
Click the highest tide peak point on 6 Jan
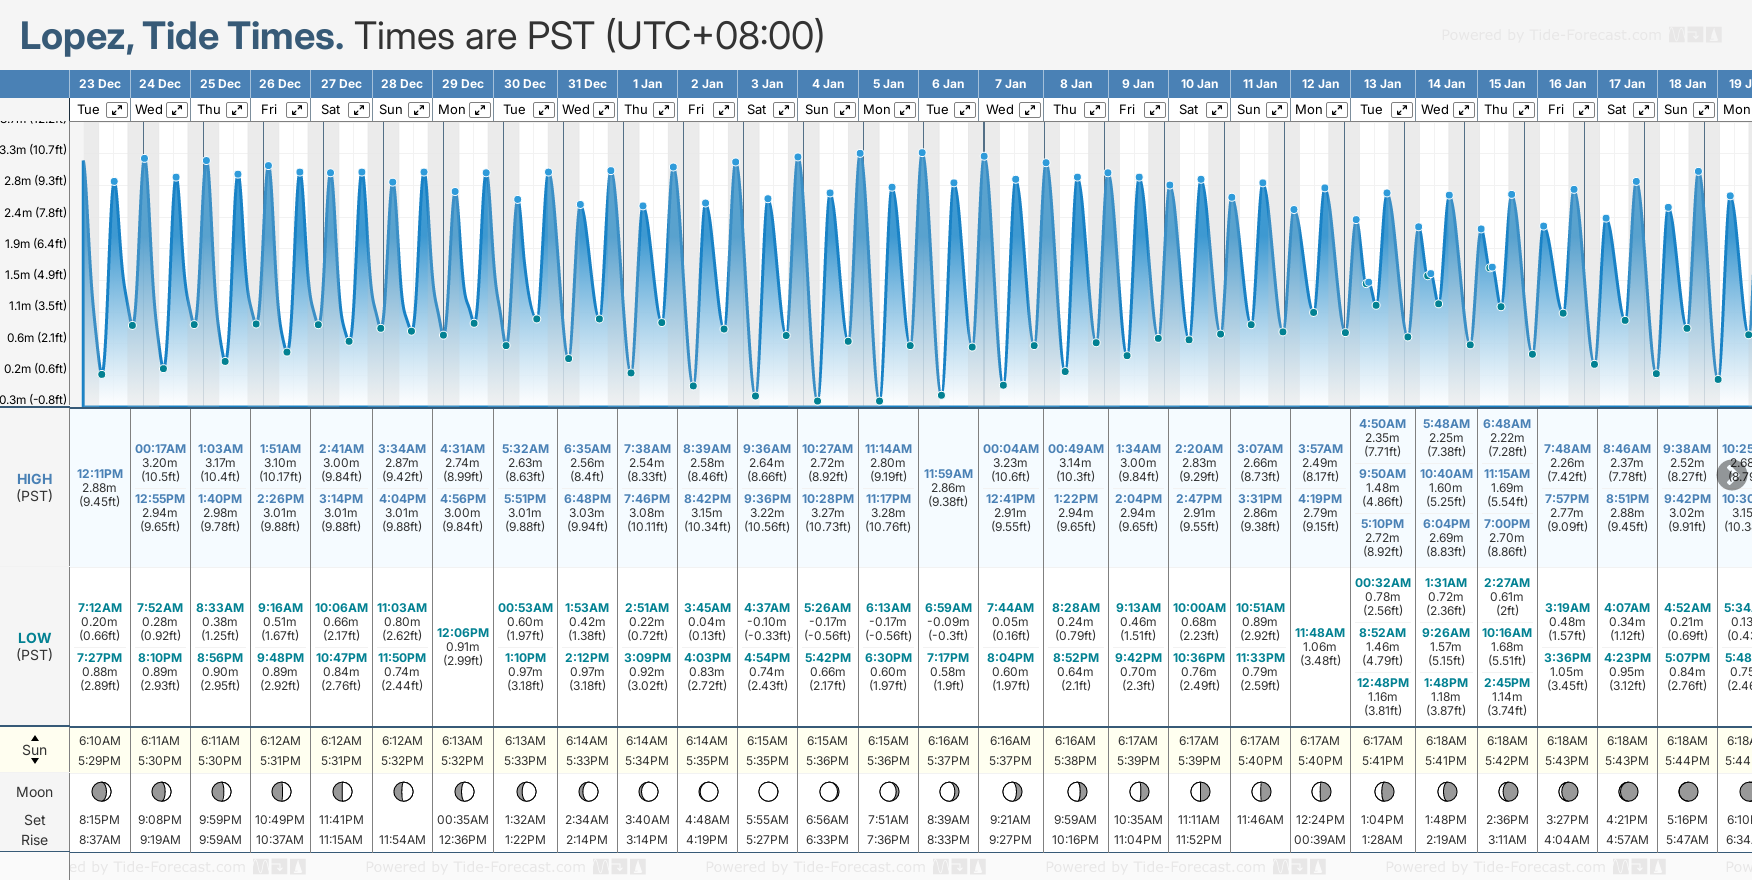pos(922,153)
